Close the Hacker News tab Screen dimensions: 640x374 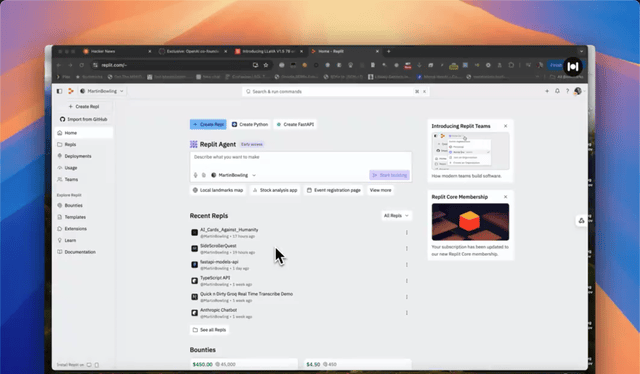click(149, 51)
